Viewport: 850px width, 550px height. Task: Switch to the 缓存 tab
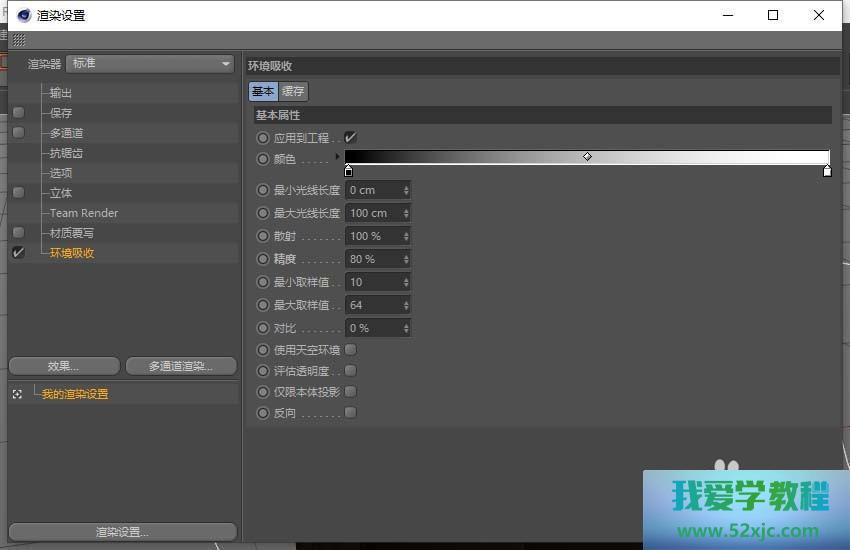click(x=293, y=91)
